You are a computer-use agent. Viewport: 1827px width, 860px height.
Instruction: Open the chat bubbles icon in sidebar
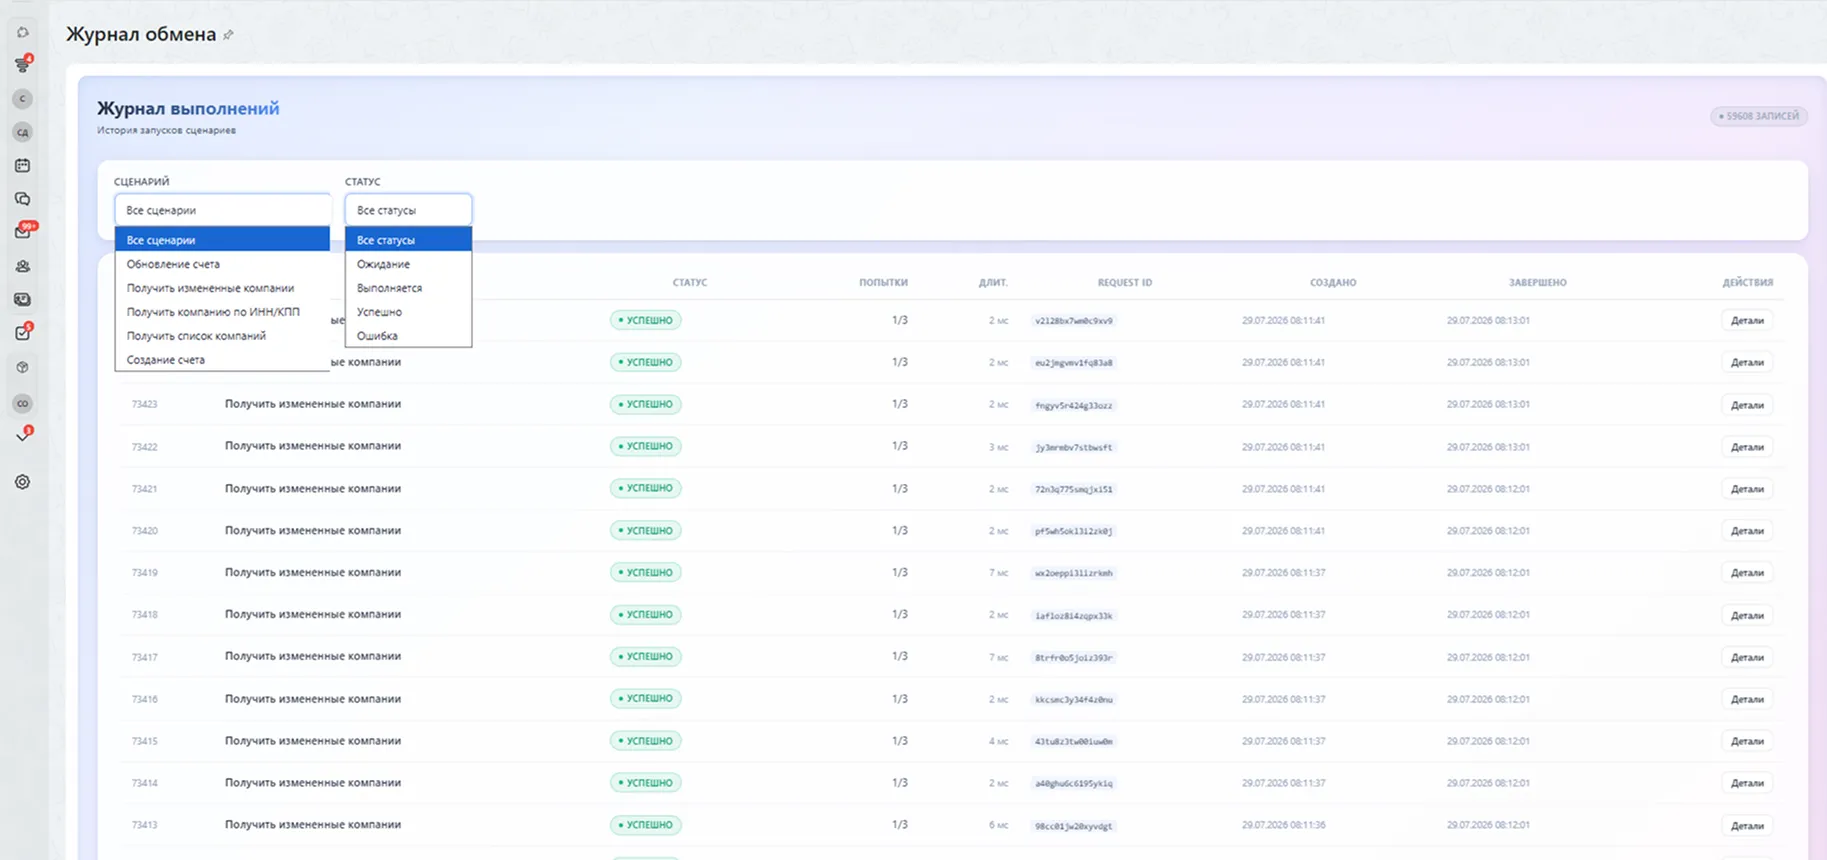[x=22, y=199]
